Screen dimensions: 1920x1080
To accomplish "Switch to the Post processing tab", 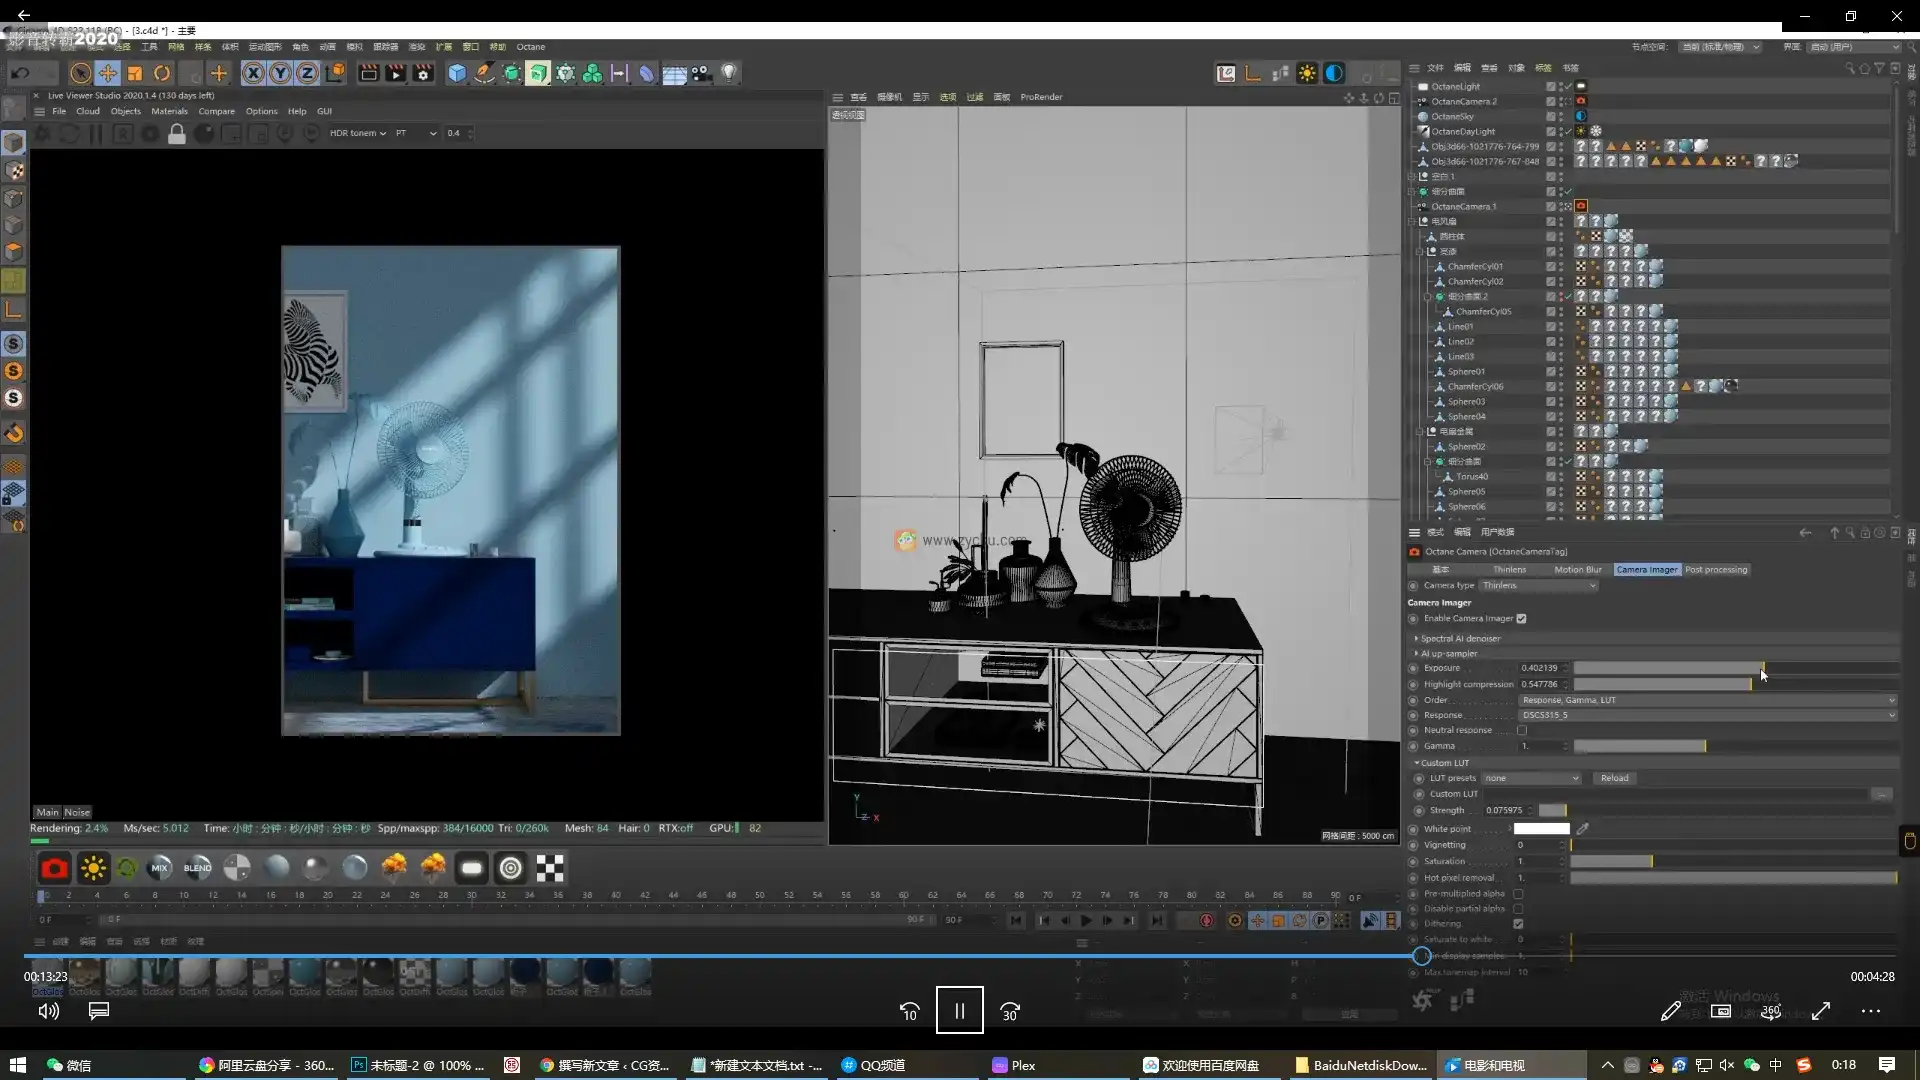I will [x=1716, y=570].
